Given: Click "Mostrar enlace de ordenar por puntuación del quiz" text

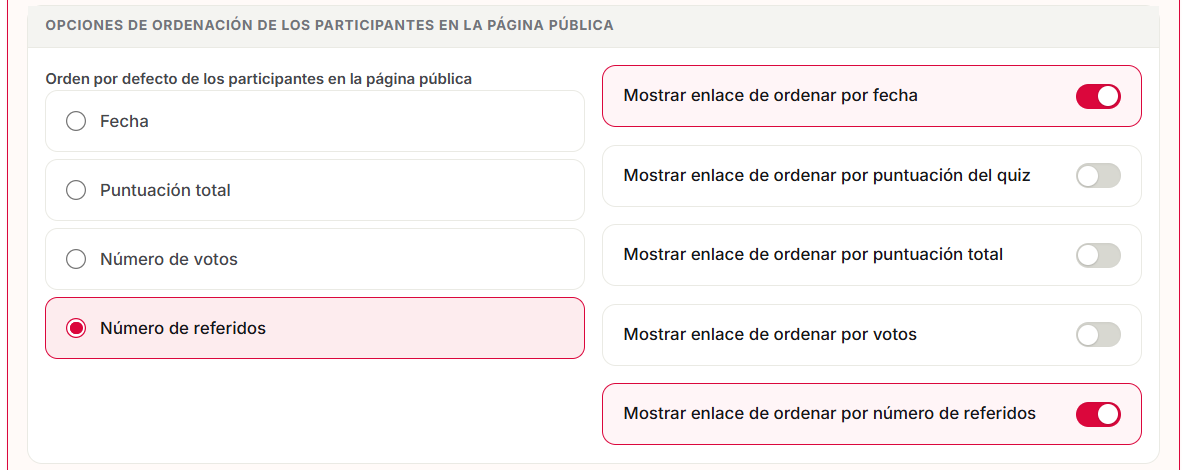Looking at the screenshot, I should [827, 176].
